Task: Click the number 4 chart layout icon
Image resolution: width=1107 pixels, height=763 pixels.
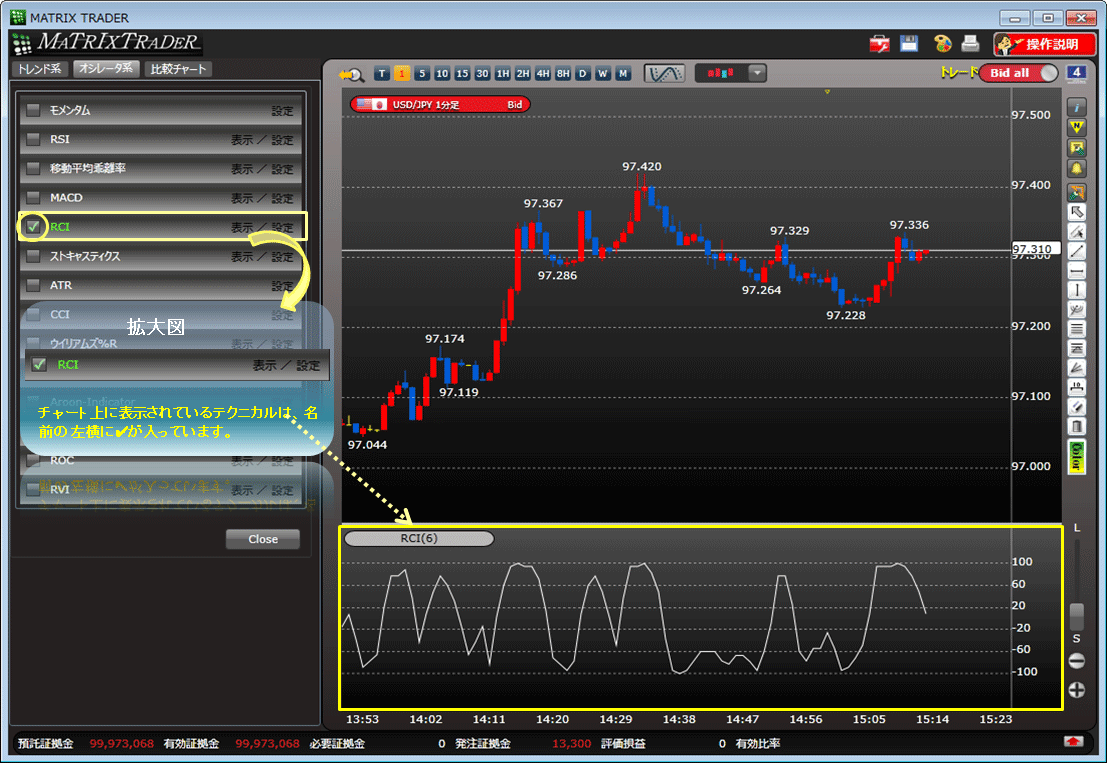Action: (x=1075, y=73)
